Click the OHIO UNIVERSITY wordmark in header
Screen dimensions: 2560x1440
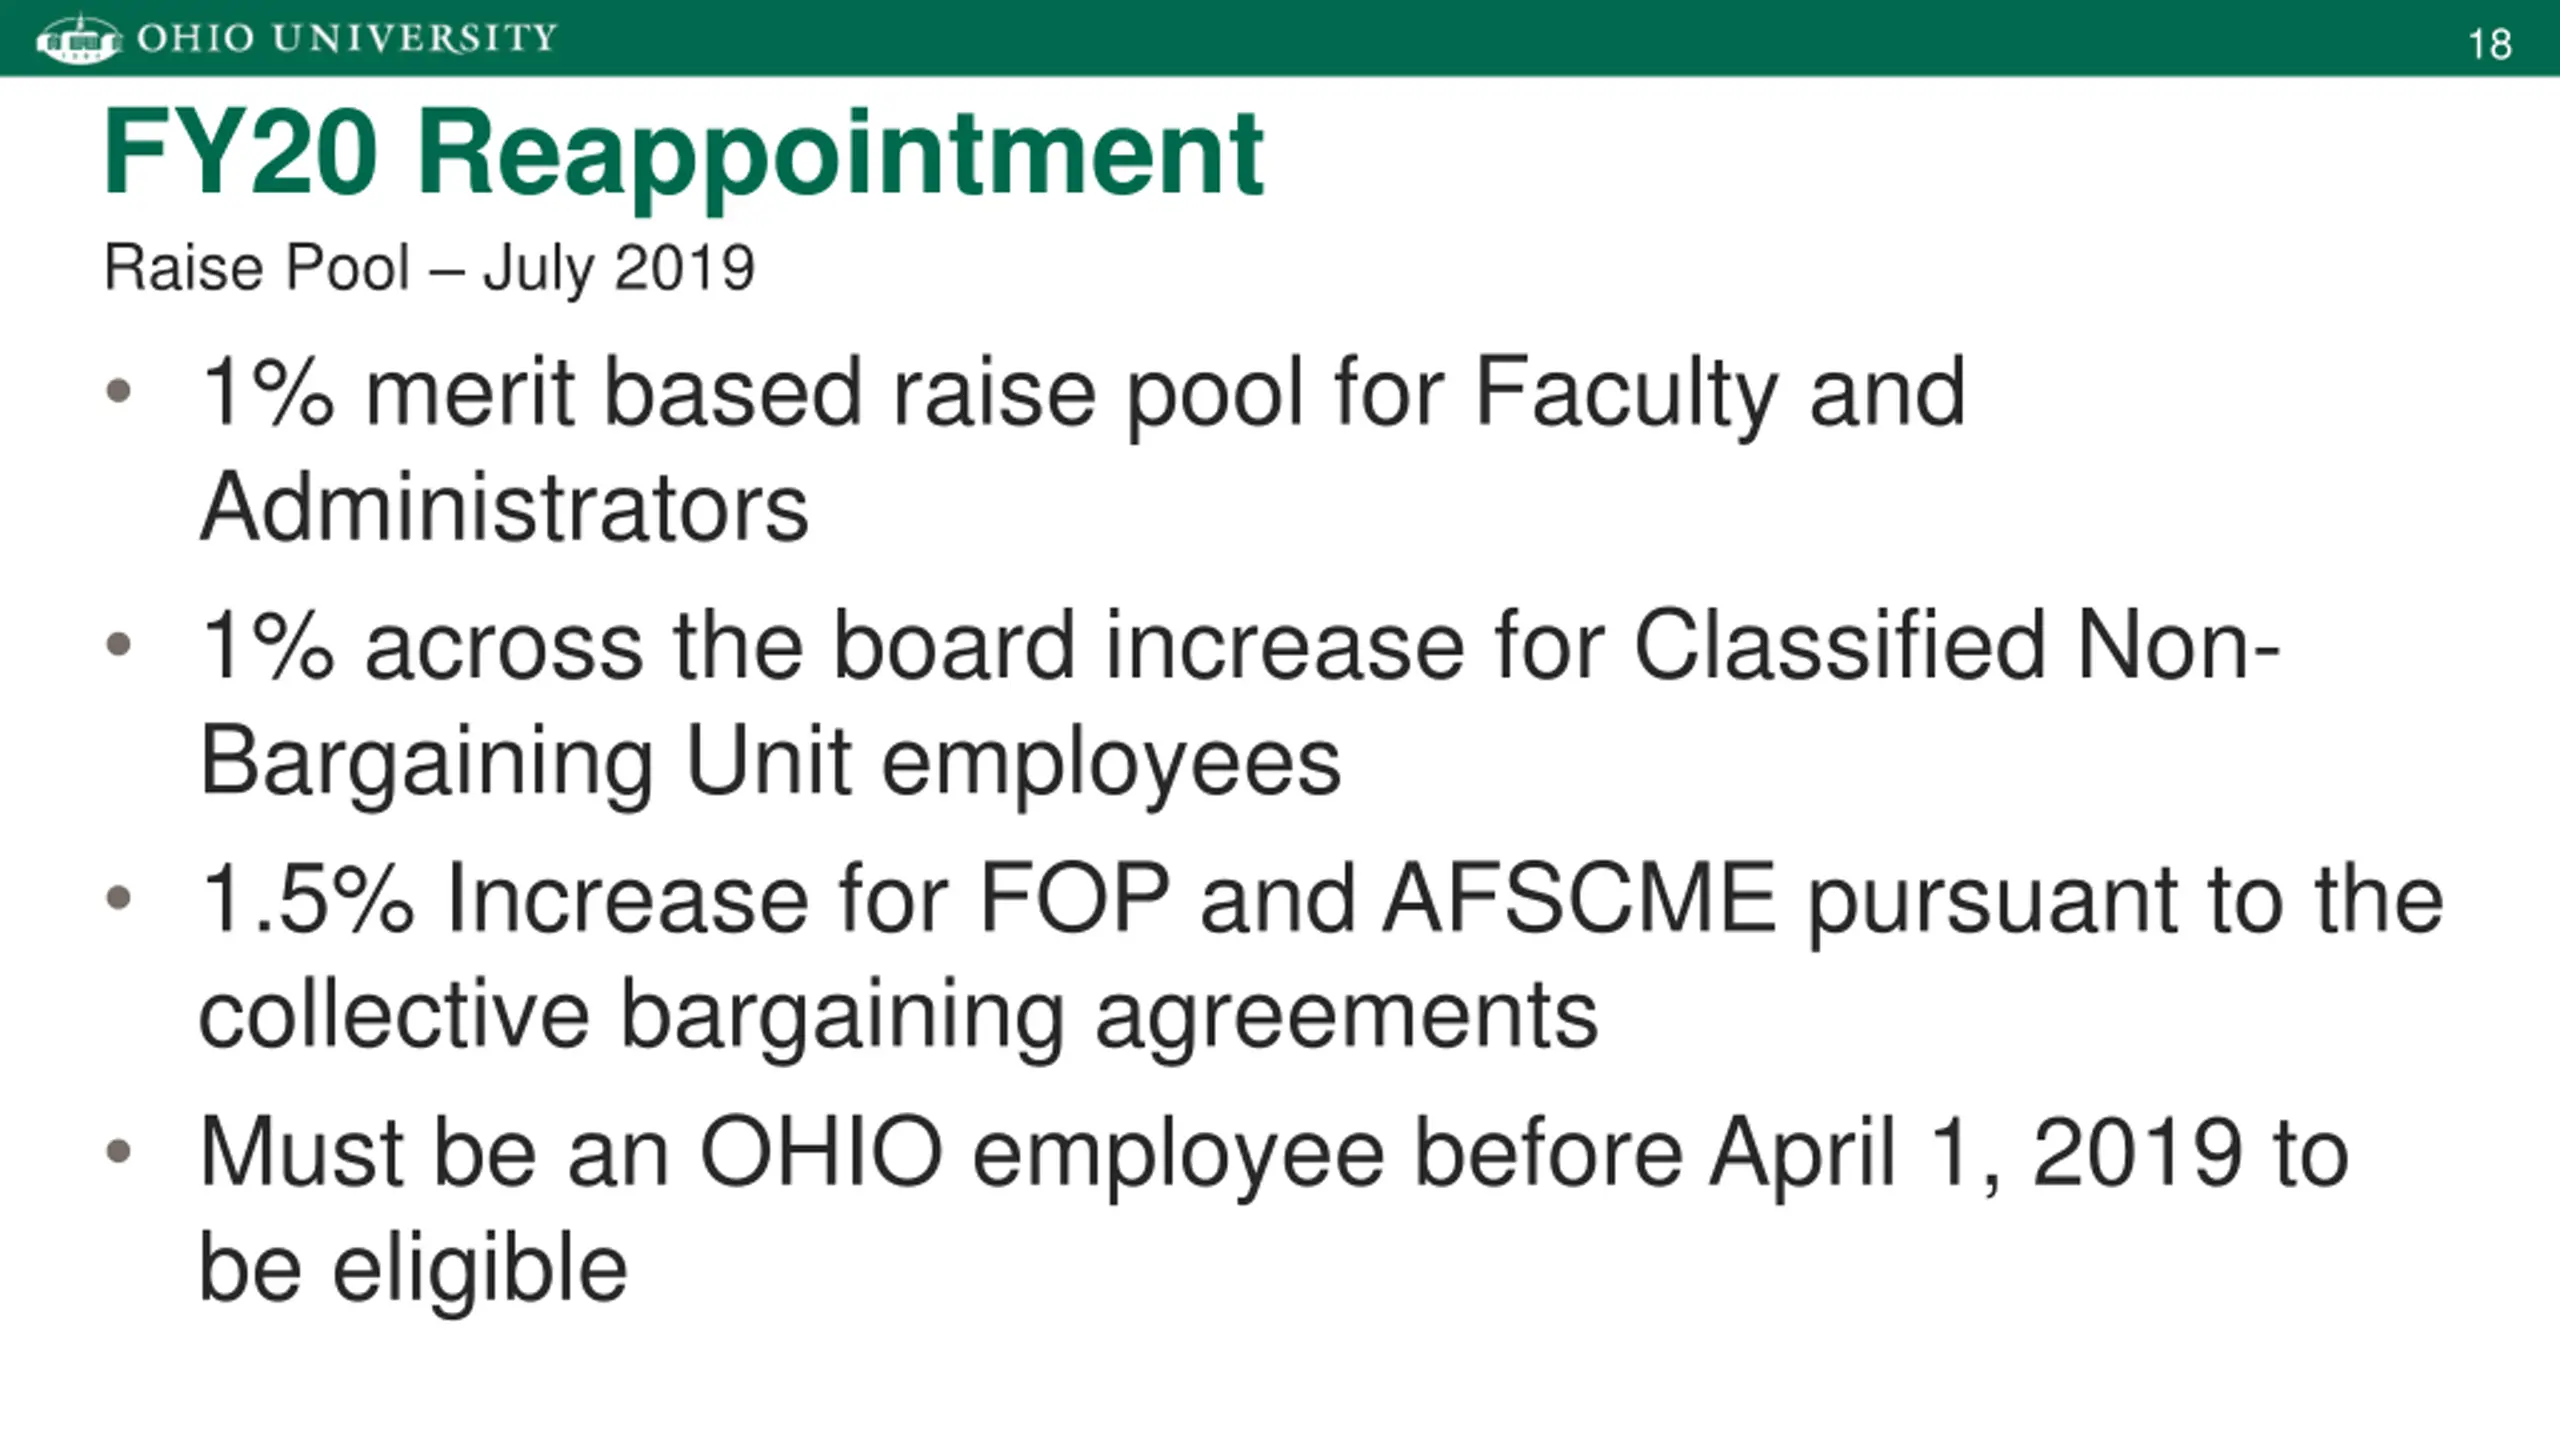(x=346, y=38)
